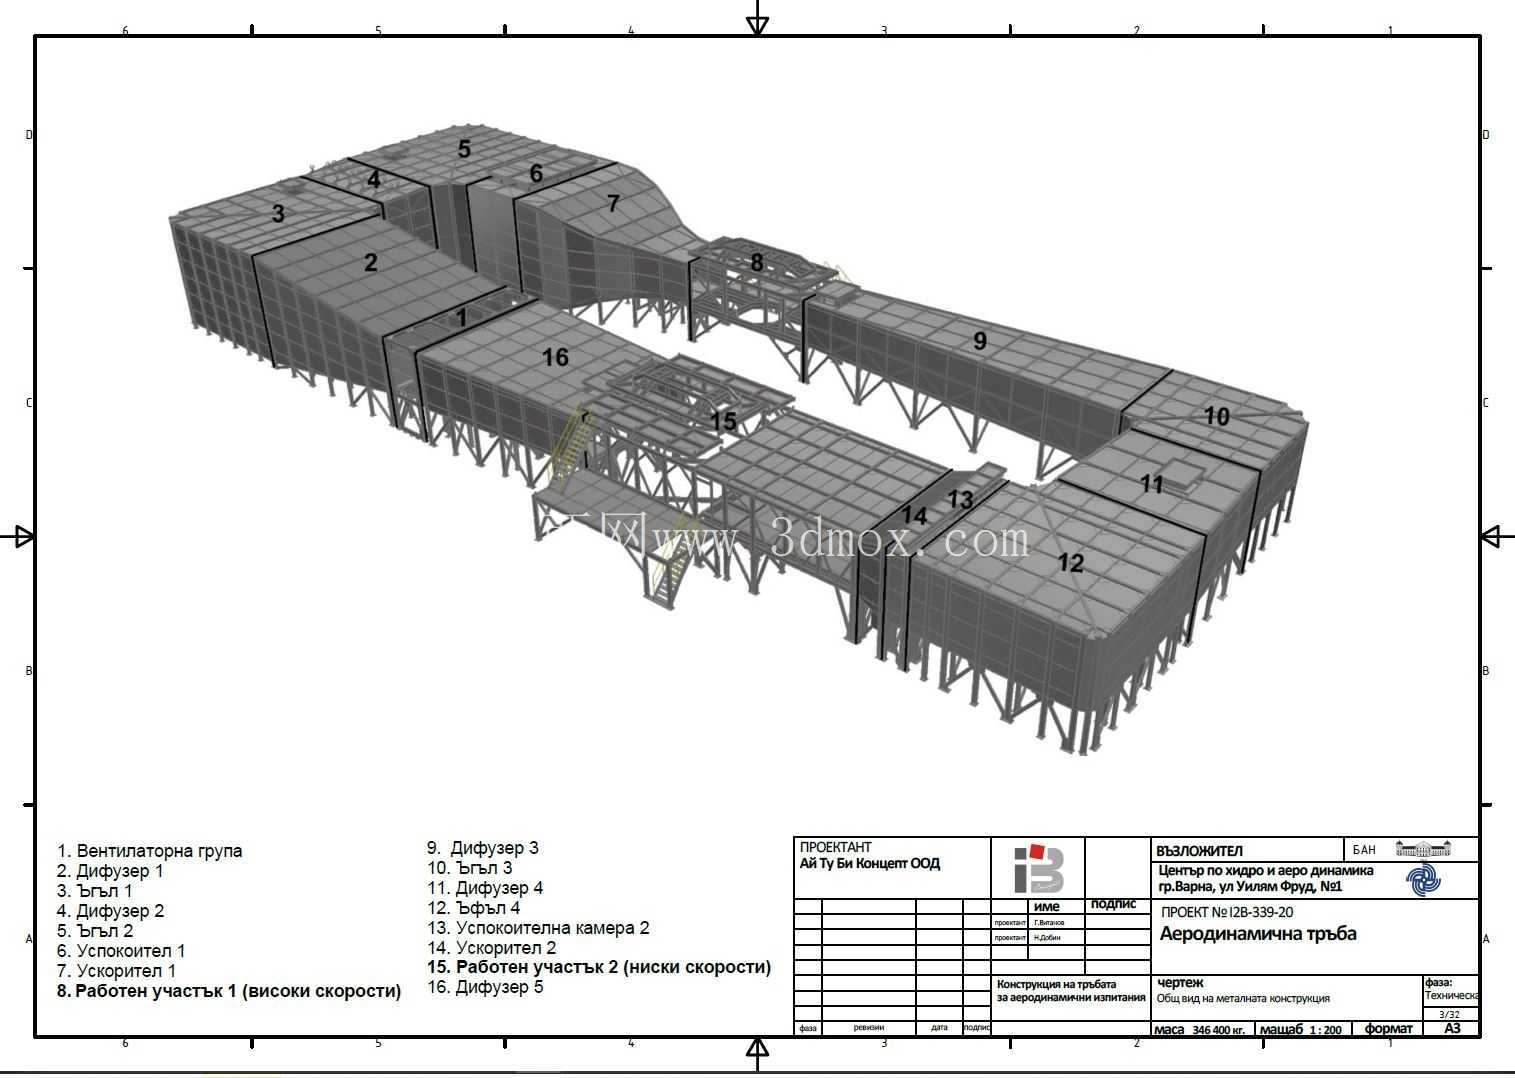Image resolution: width=1515 pixels, height=1078 pixels.
Task: Select legend entry '5. Ъгъл 2'
Action: [94, 931]
